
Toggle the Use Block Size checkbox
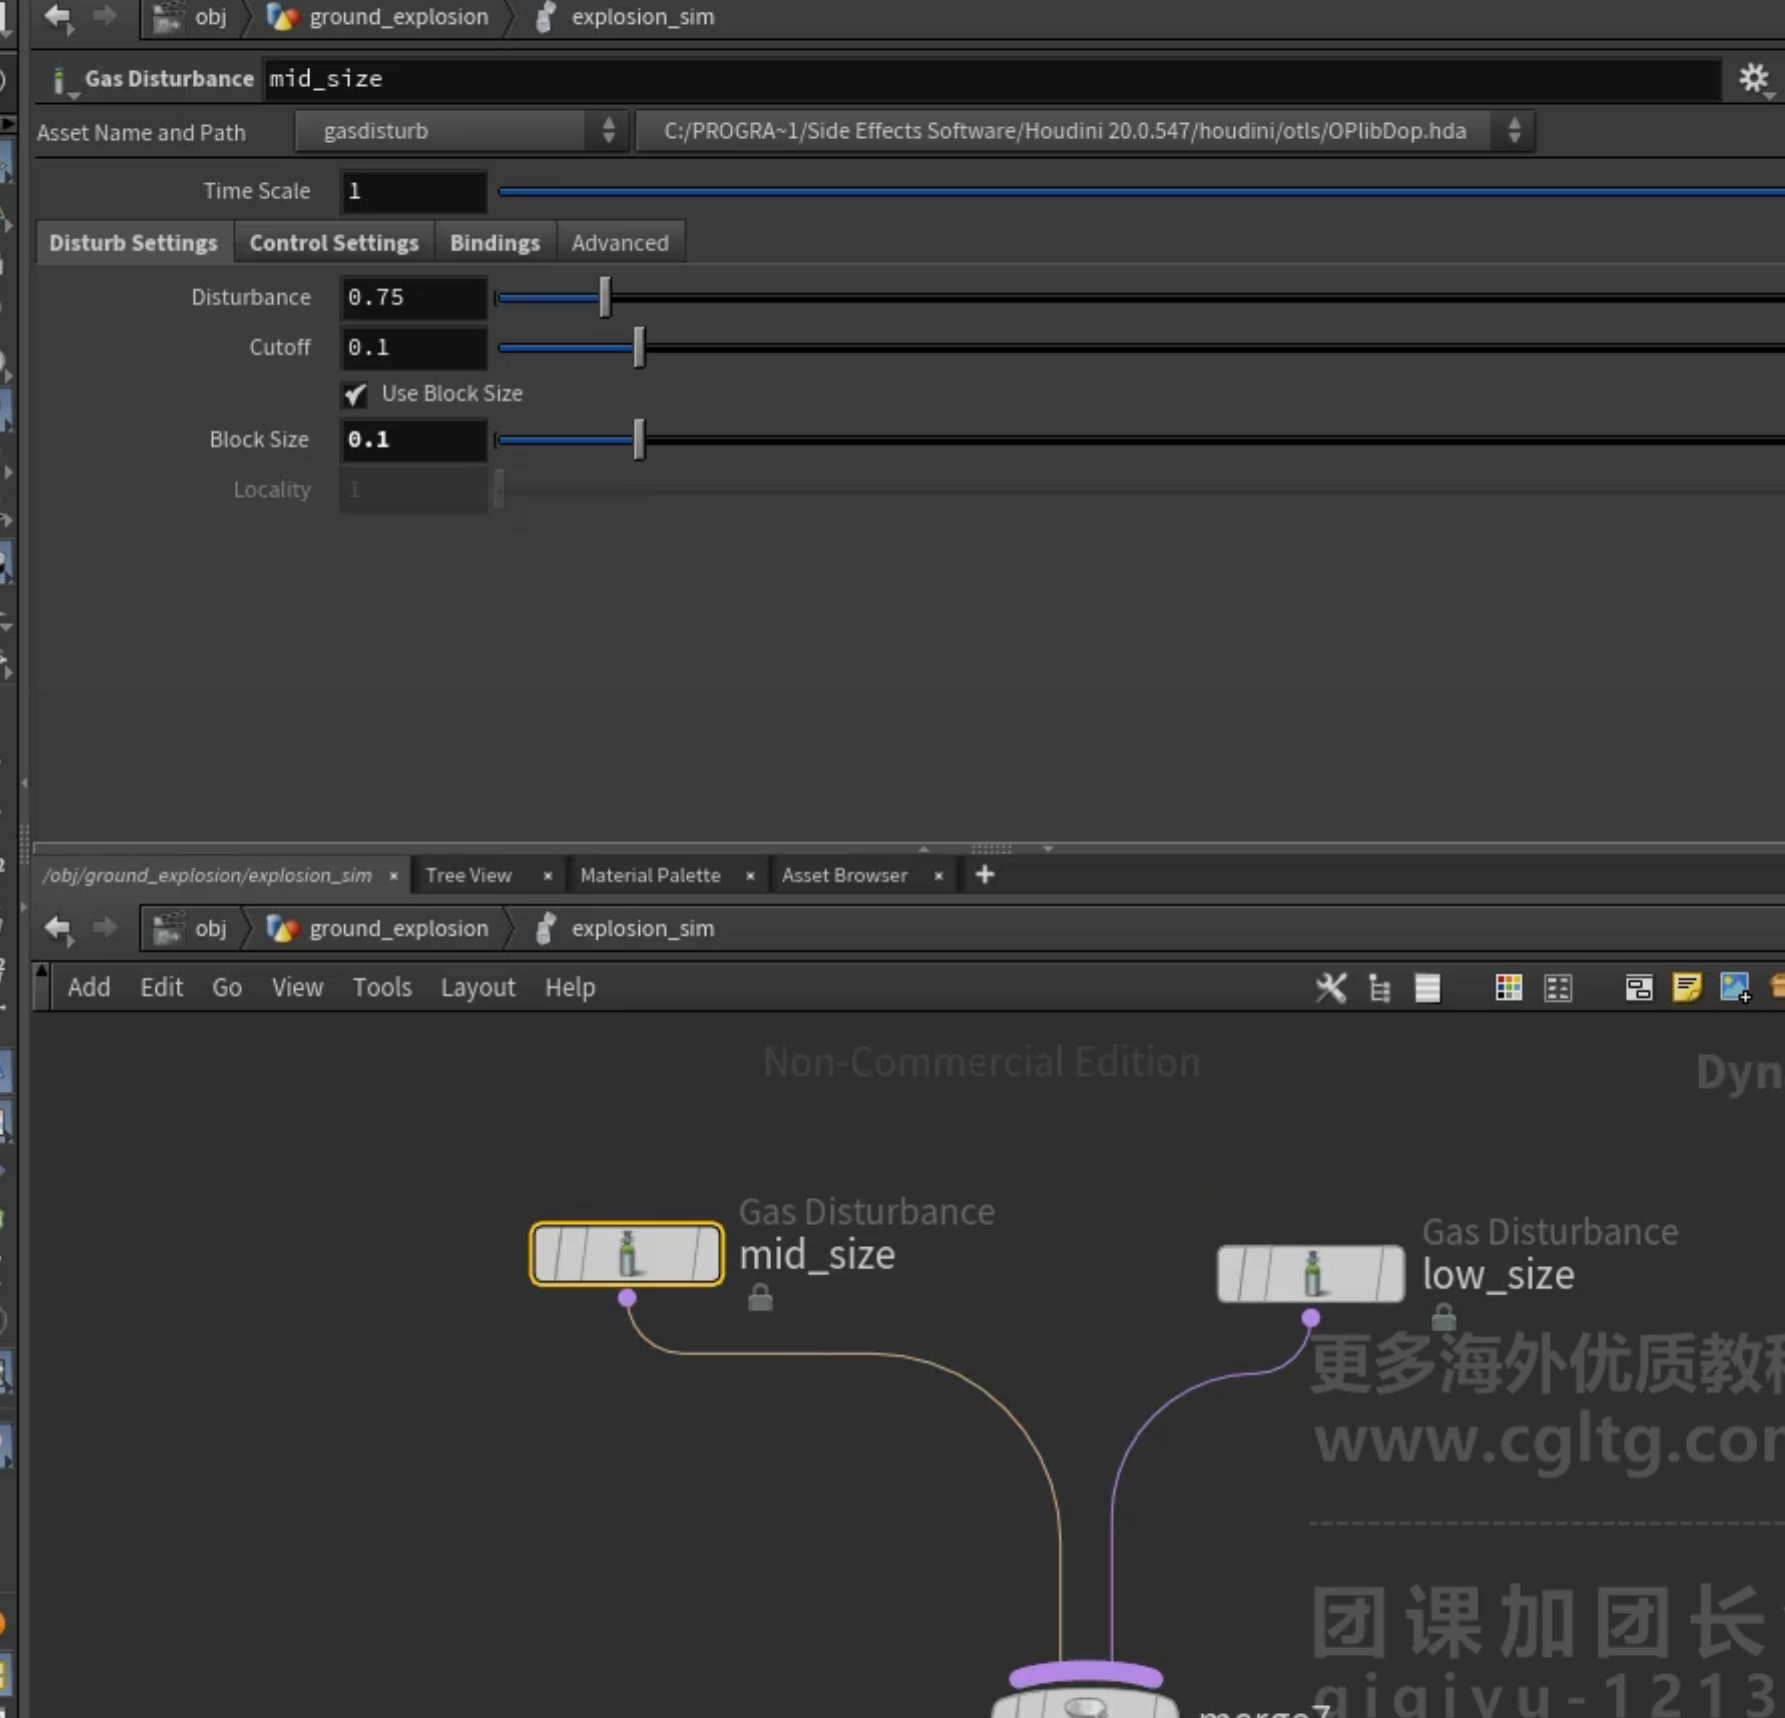pos(355,394)
